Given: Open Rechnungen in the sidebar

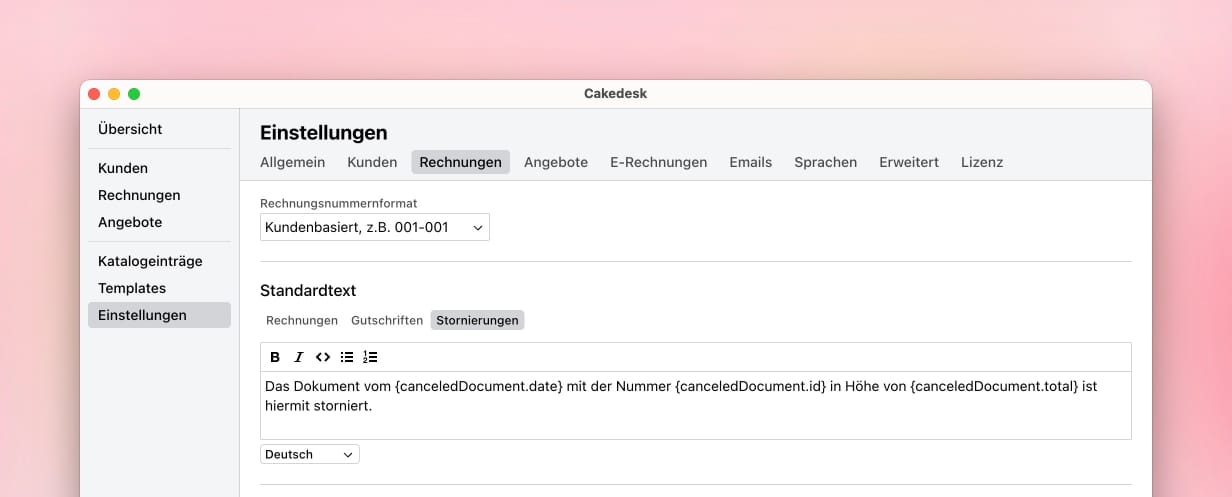Looking at the screenshot, I should pyautogui.click(x=159, y=195).
